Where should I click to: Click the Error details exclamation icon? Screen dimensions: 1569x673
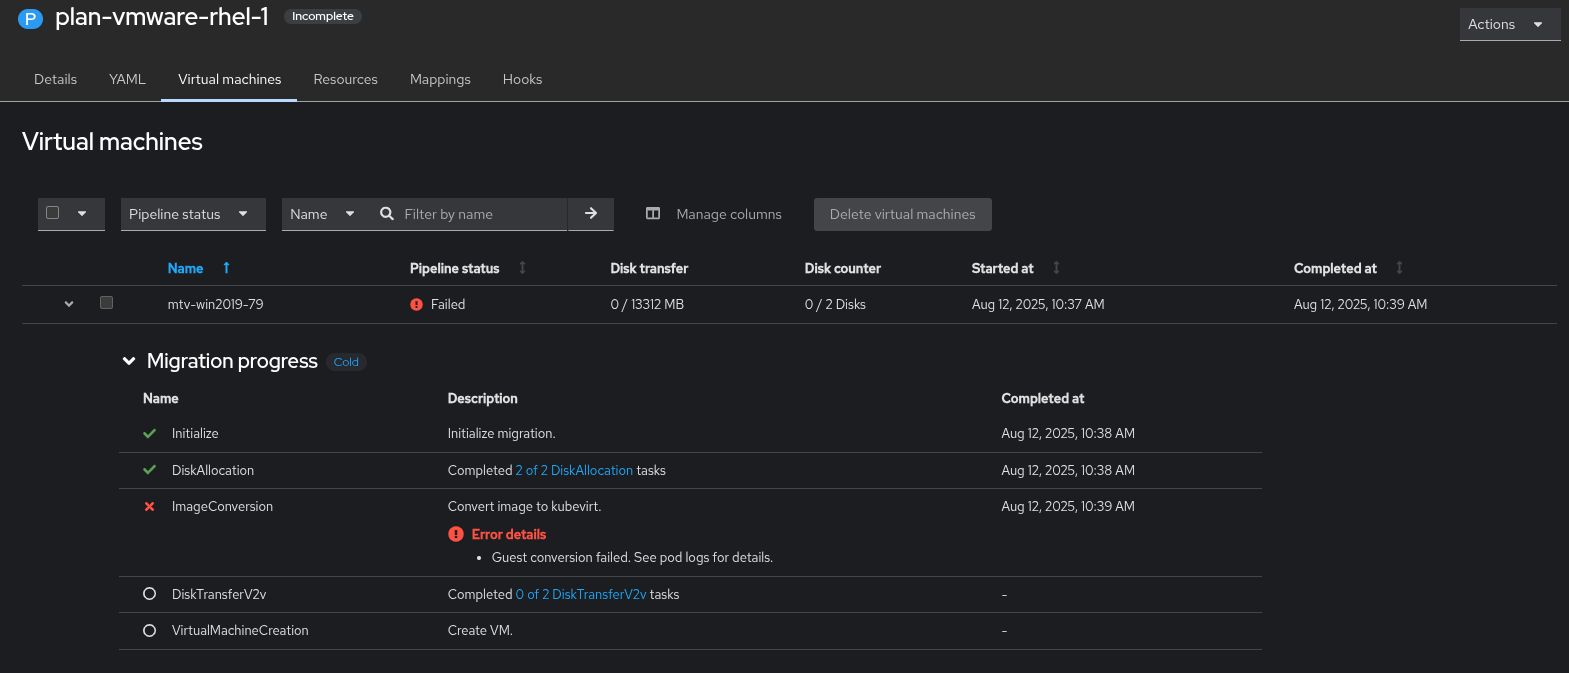pyautogui.click(x=456, y=534)
